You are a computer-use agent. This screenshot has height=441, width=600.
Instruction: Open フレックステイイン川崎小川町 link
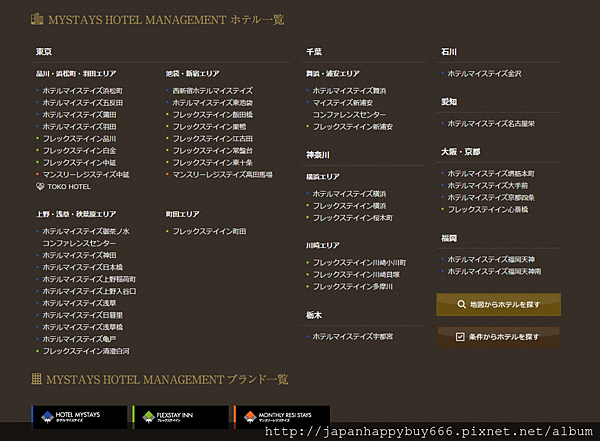click(359, 263)
